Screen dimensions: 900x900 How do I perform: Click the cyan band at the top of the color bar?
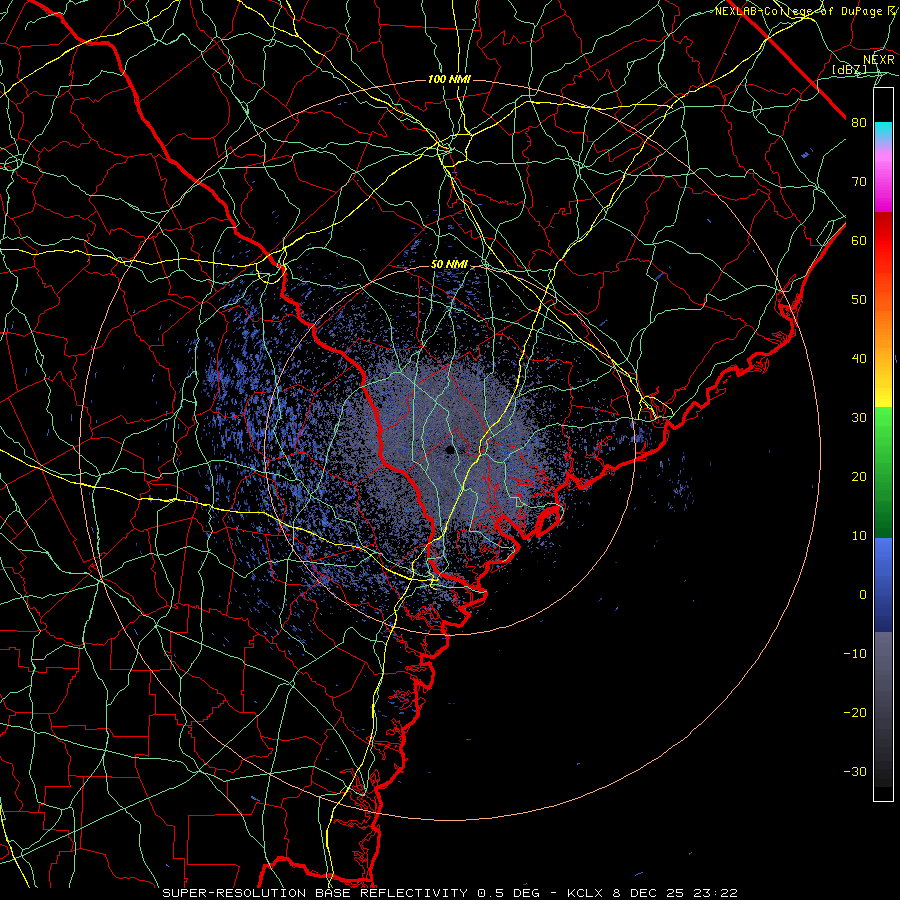click(x=883, y=132)
